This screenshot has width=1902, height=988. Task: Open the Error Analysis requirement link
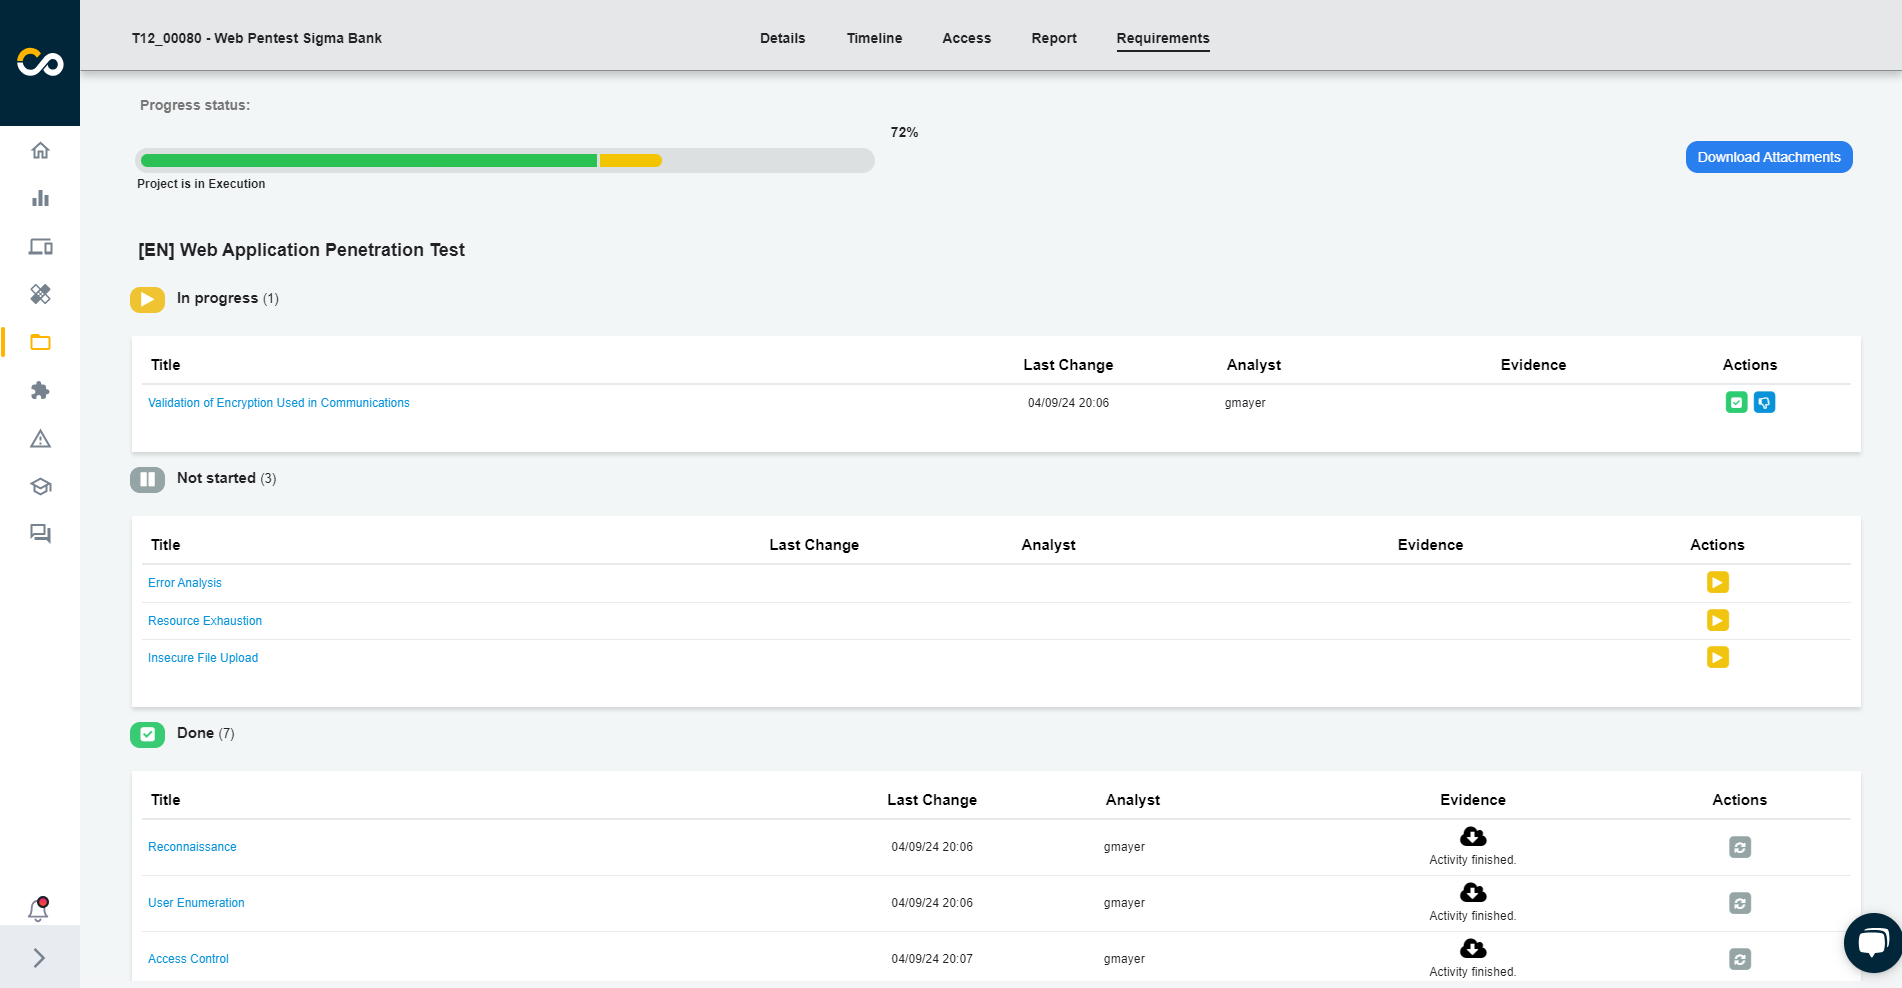pyautogui.click(x=185, y=583)
